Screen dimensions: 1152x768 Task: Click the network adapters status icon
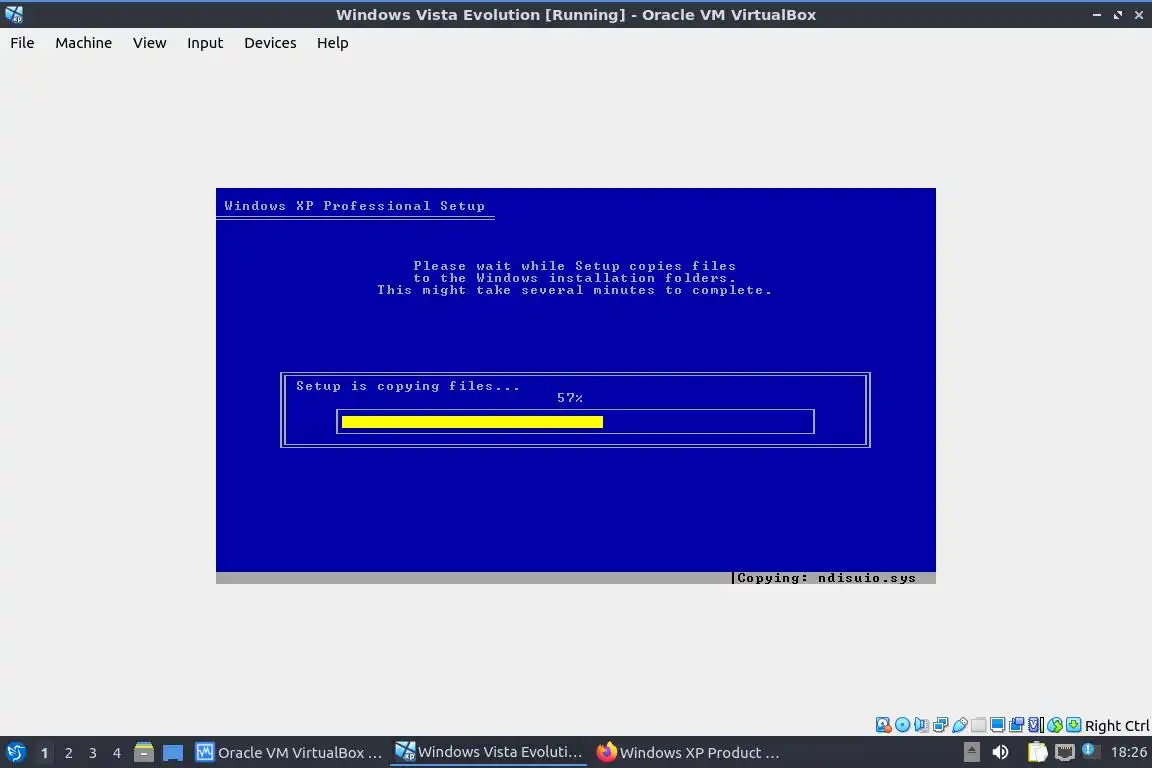pos(940,725)
